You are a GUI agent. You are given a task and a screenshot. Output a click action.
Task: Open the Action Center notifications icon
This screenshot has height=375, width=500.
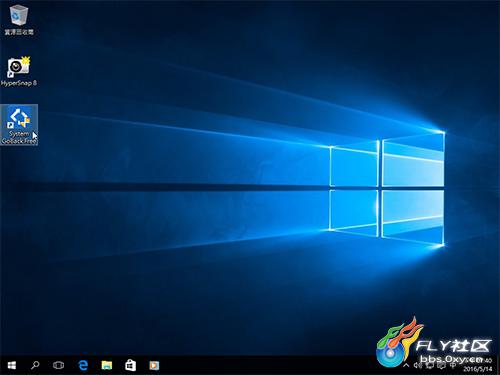tap(441, 365)
